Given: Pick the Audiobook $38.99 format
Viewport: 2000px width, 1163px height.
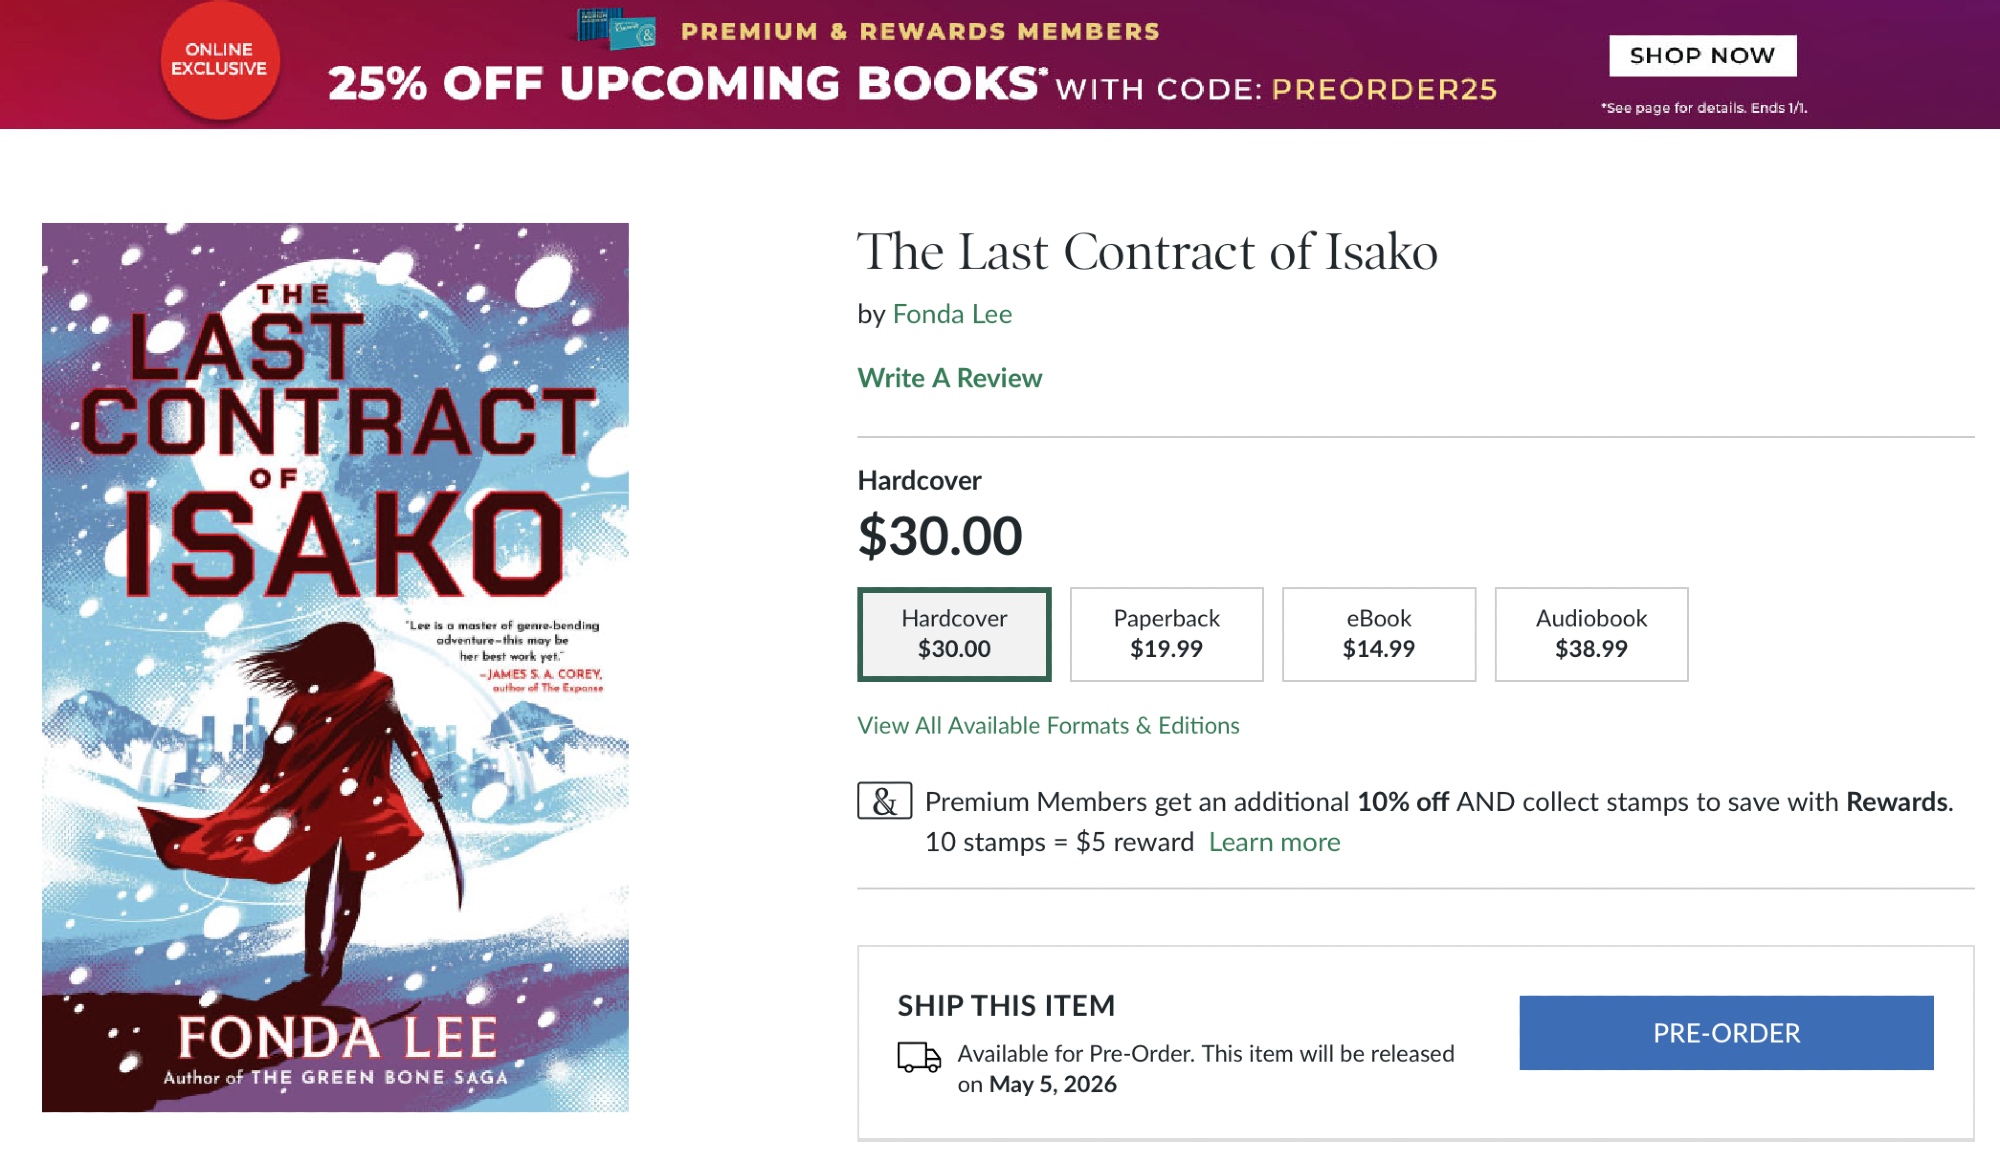Looking at the screenshot, I should (x=1591, y=634).
